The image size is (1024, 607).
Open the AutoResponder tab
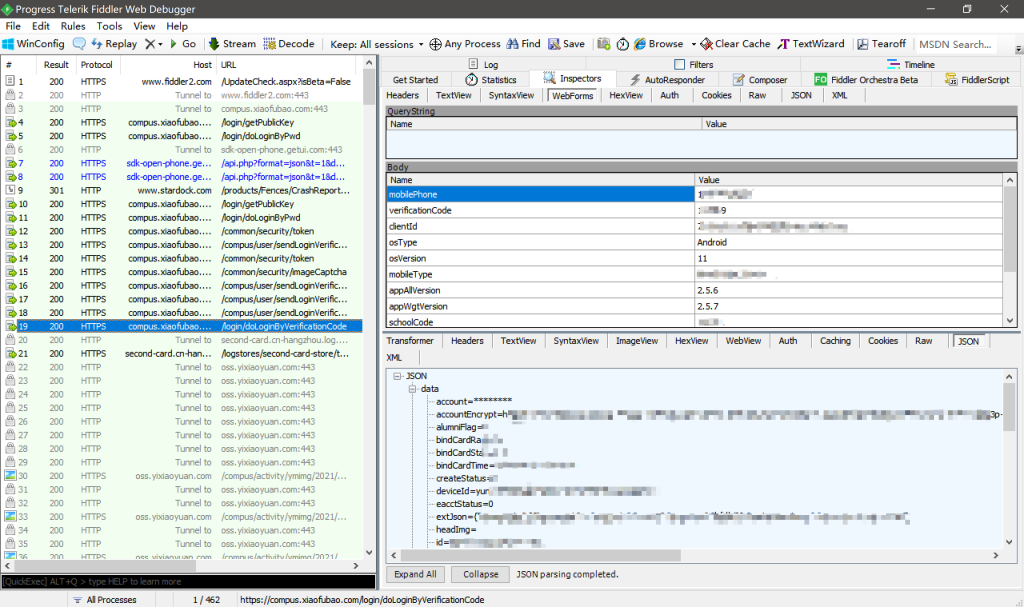667,80
